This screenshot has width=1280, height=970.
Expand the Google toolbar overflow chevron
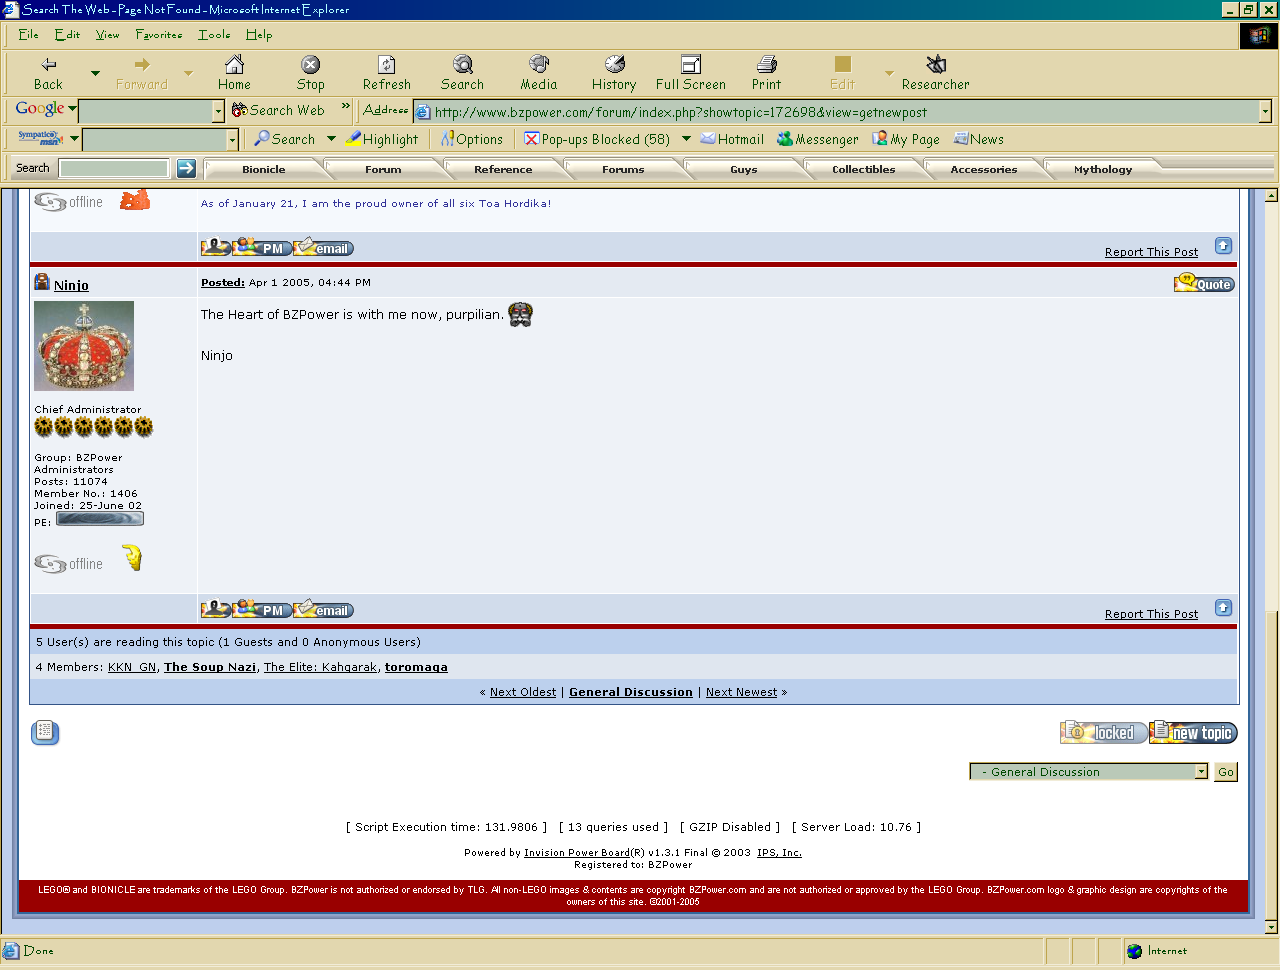346,106
